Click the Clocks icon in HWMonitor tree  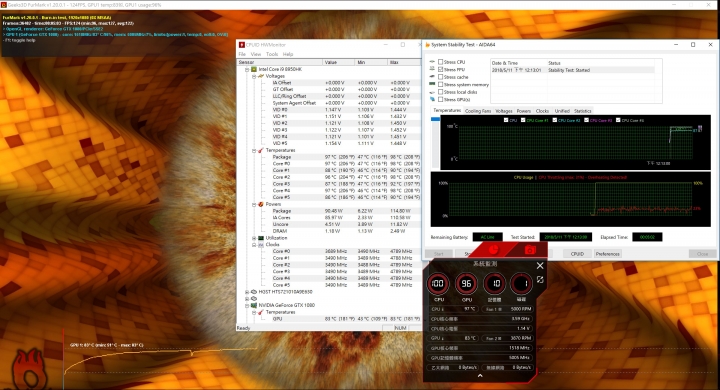[261, 245]
